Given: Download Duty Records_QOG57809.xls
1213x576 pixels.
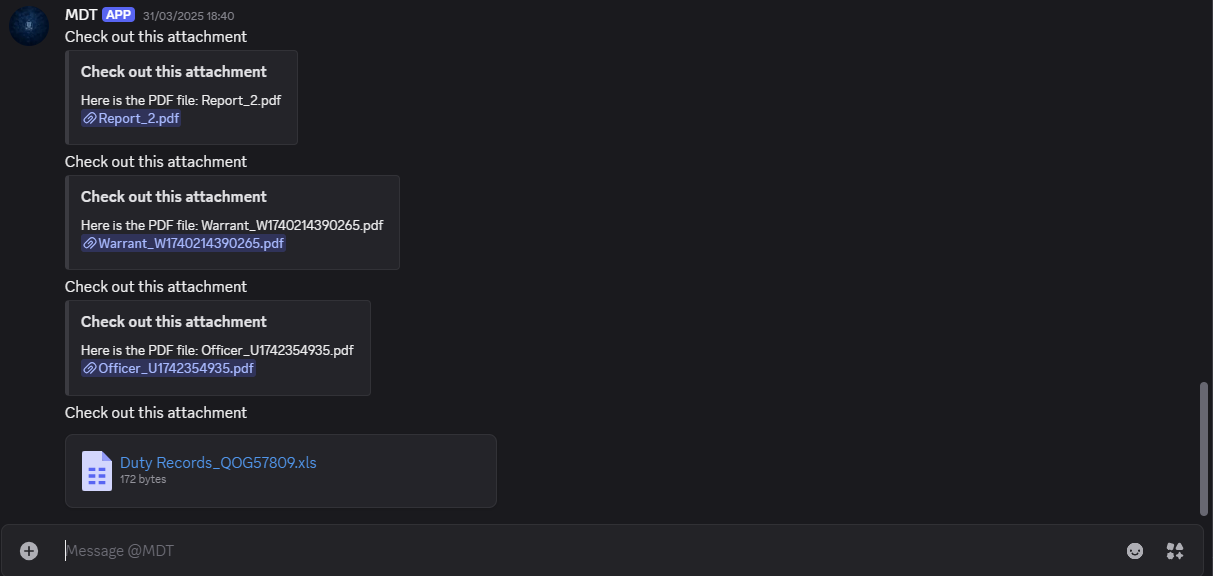Looking at the screenshot, I should point(217,462).
